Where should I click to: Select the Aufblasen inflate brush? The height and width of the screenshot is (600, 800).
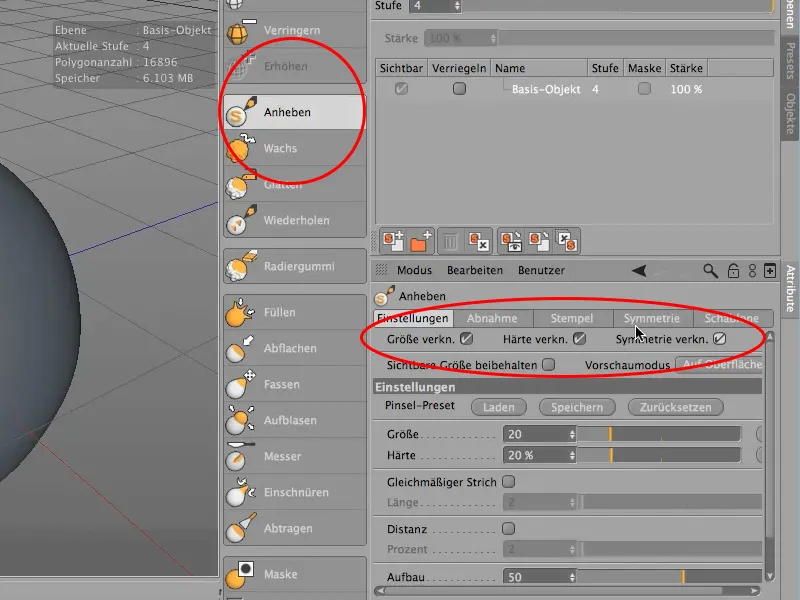(x=295, y=420)
